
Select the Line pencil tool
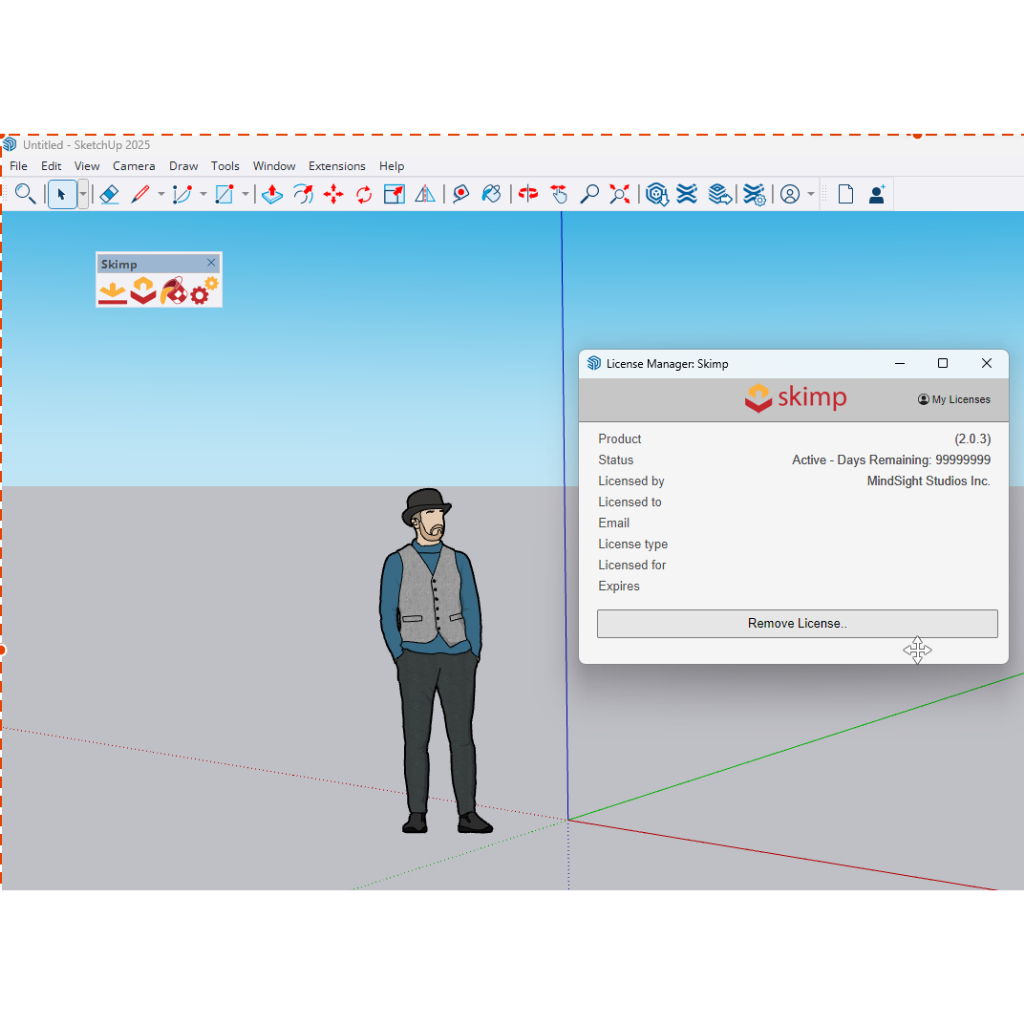click(x=140, y=194)
